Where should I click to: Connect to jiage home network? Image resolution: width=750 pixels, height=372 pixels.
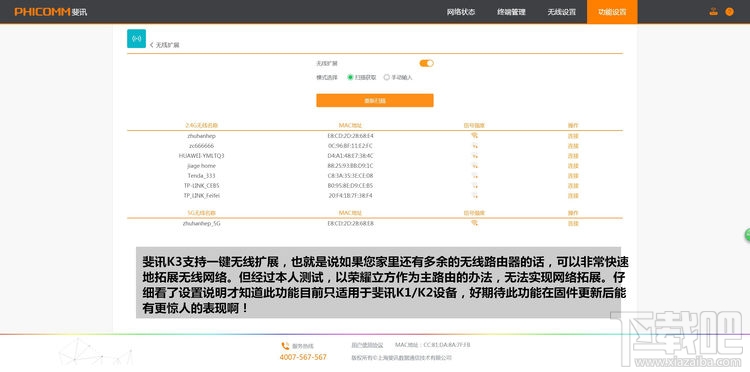573,166
